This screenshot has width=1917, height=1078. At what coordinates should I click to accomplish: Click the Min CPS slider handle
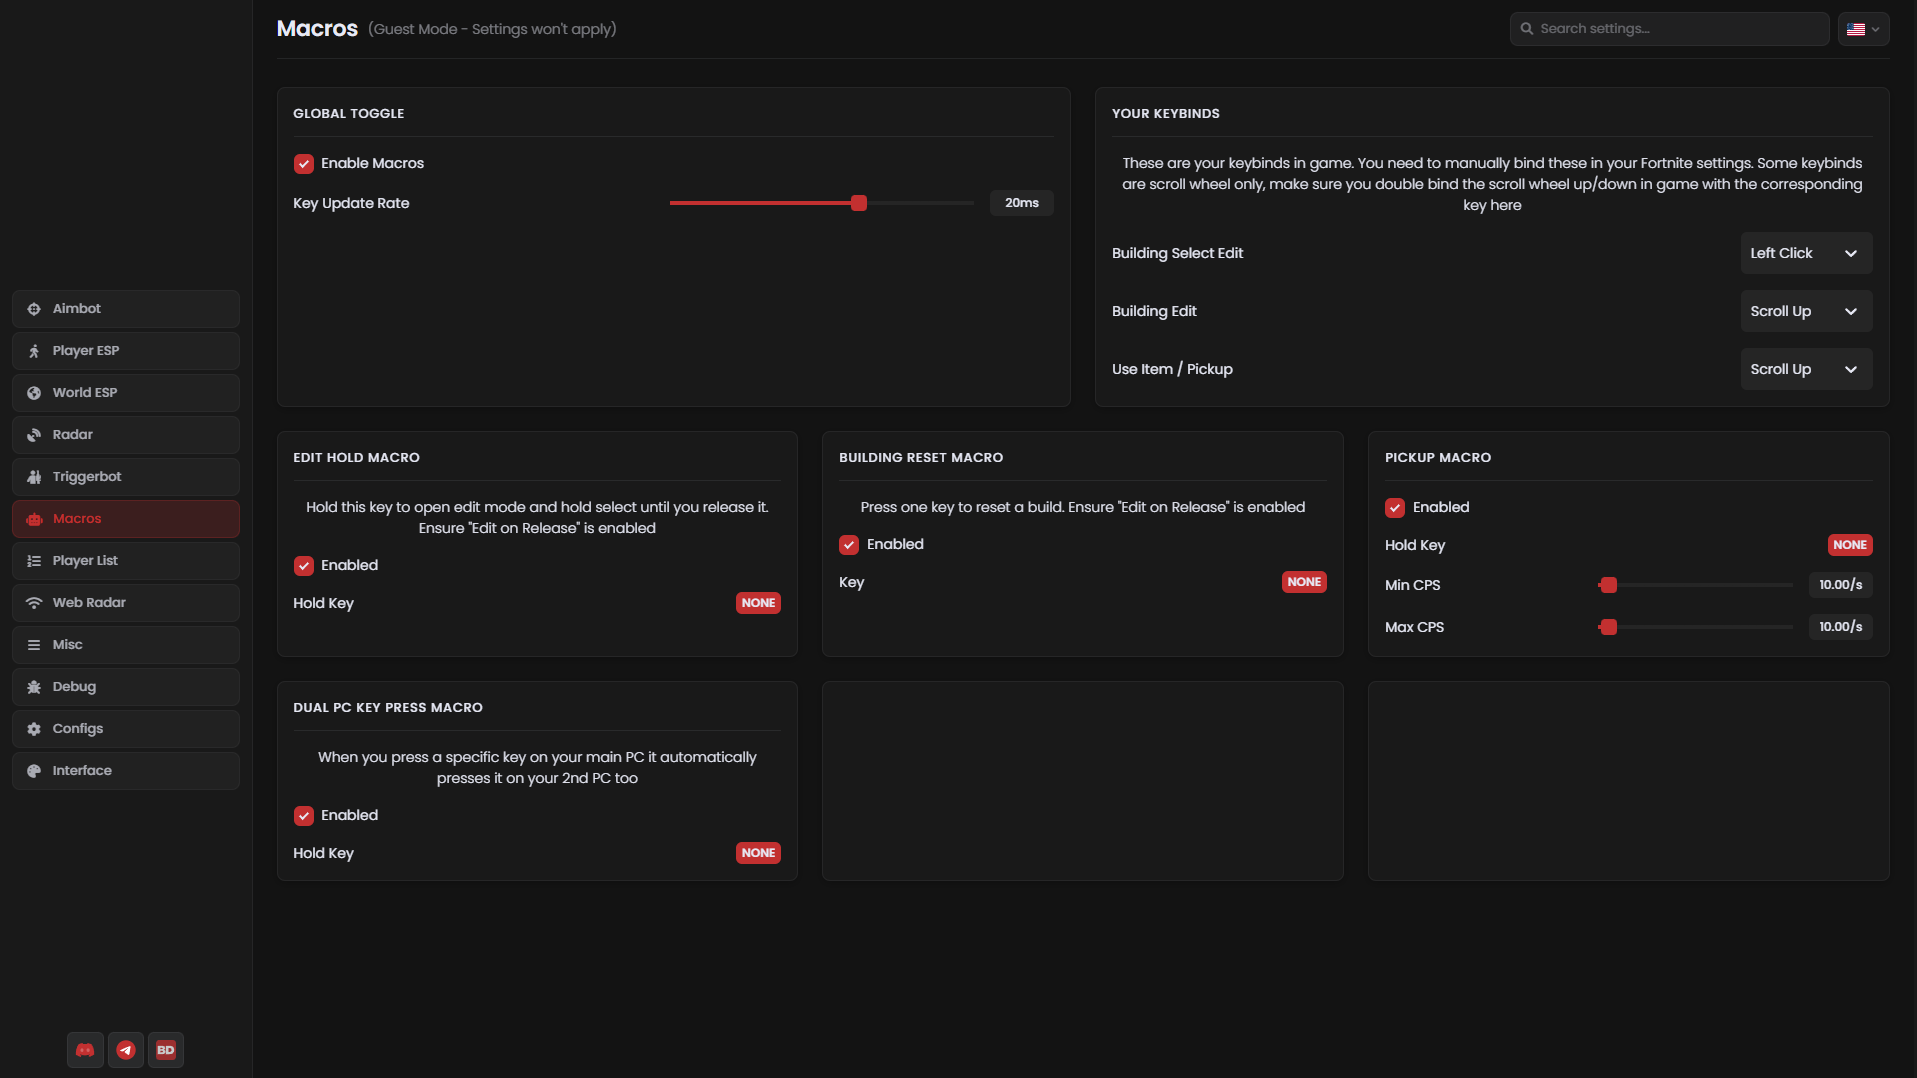pyautogui.click(x=1608, y=585)
